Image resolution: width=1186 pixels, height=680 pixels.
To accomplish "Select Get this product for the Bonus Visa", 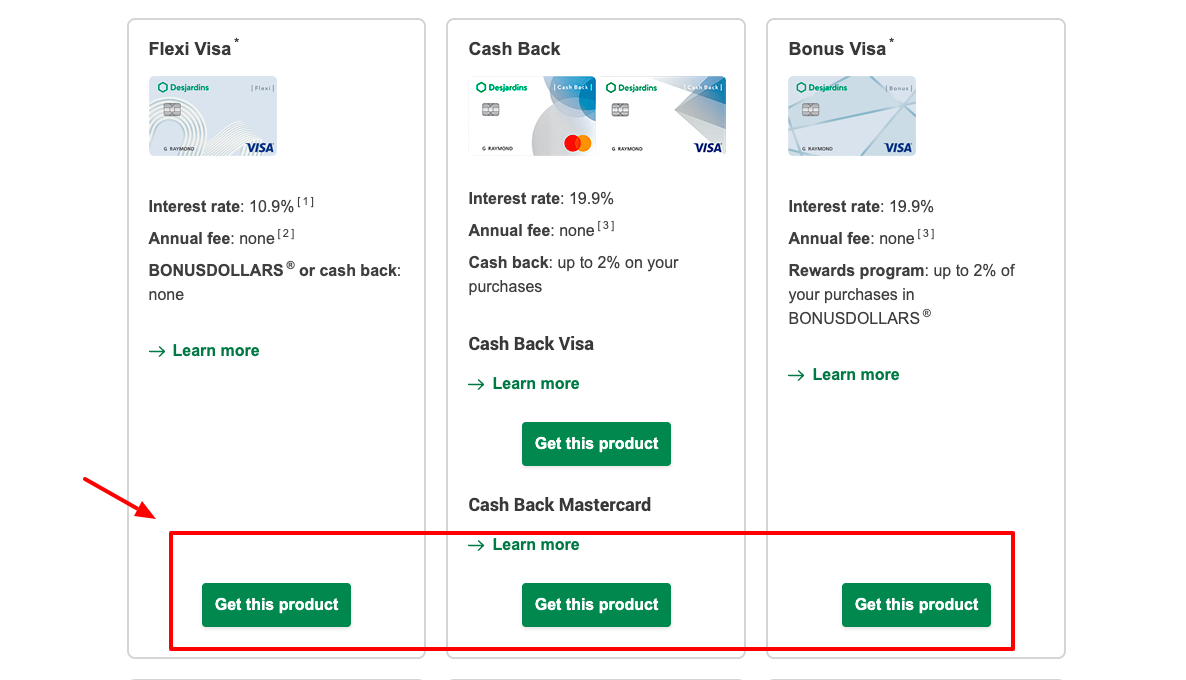I will [x=916, y=605].
